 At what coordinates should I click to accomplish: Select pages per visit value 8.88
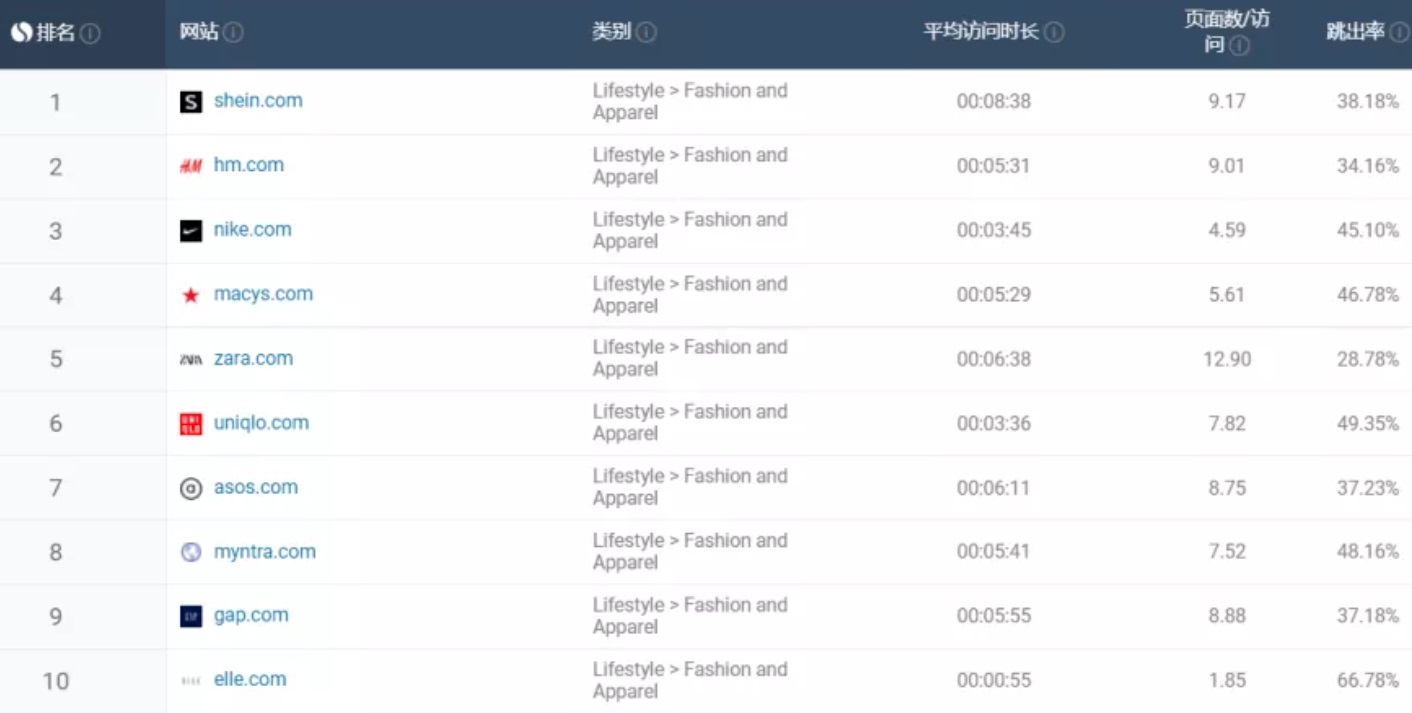[x=1227, y=616]
